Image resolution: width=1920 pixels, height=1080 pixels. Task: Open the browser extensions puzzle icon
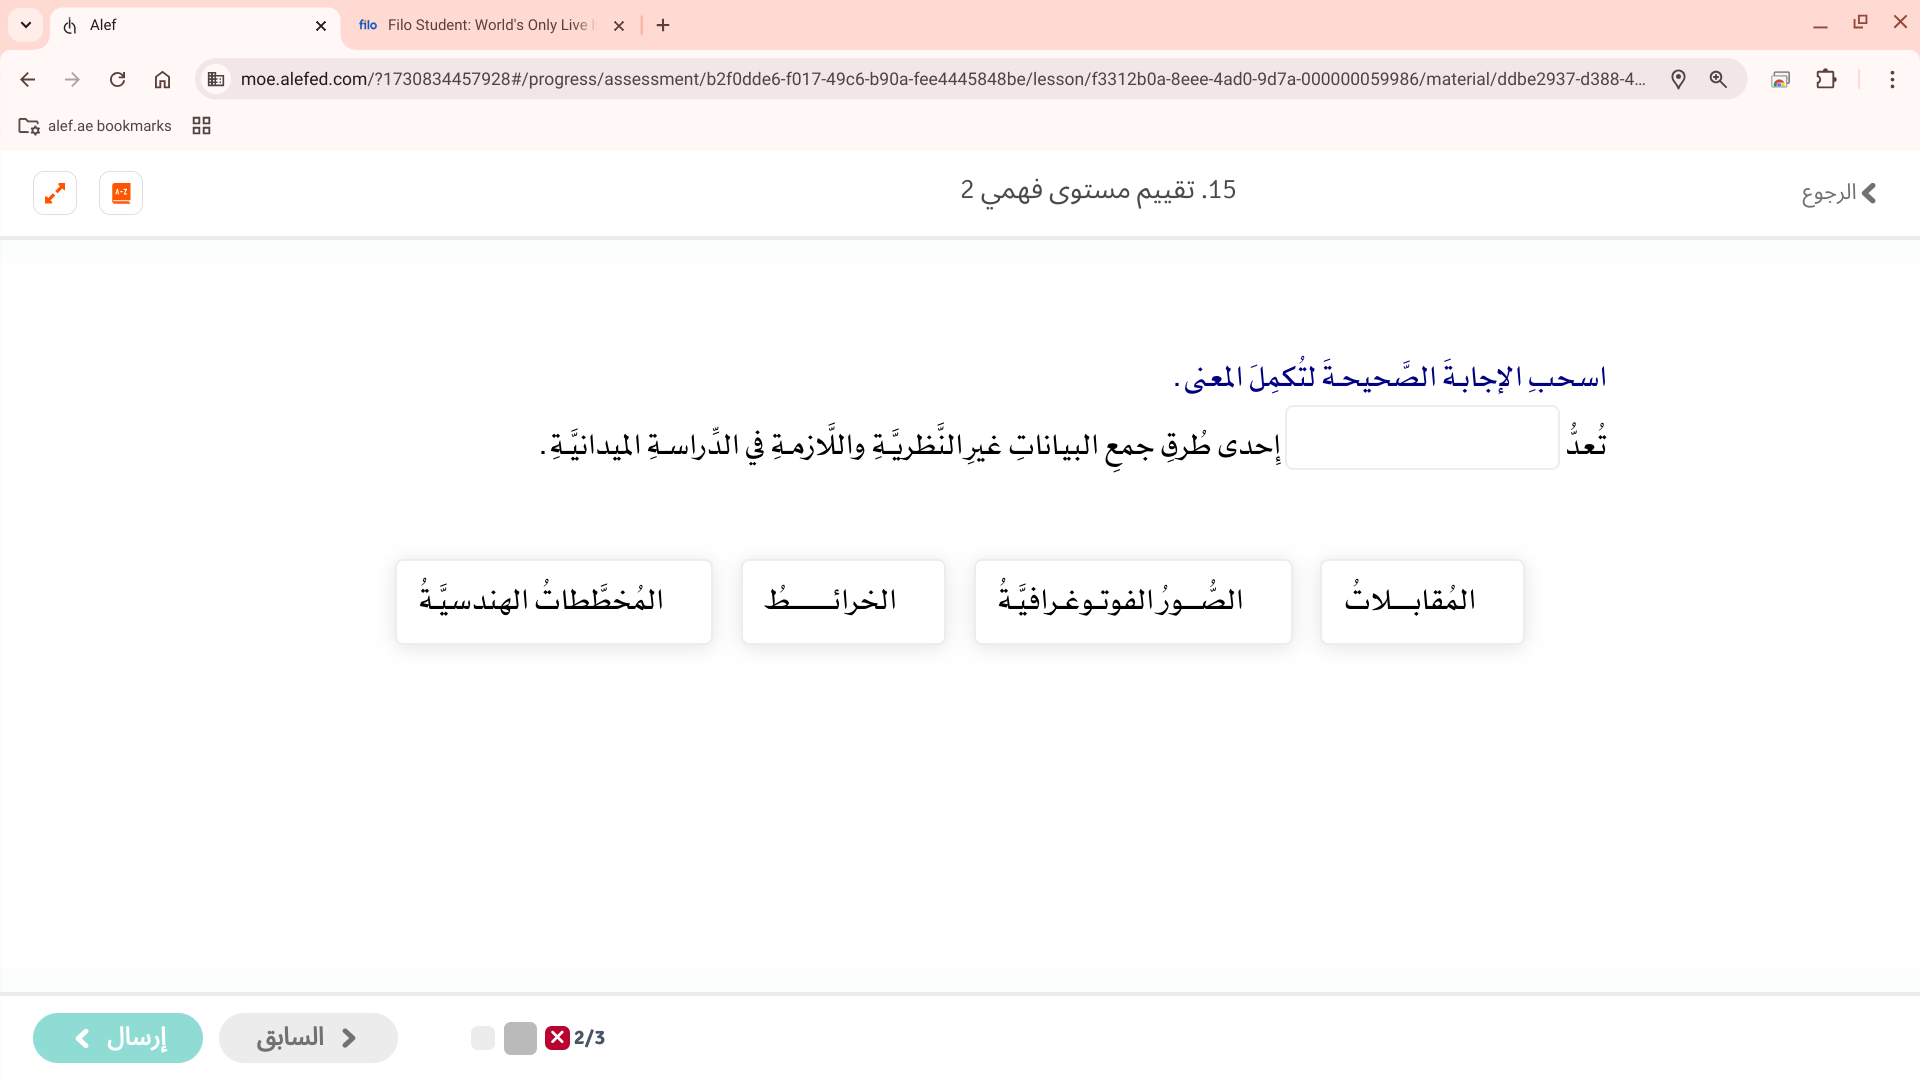point(1826,79)
